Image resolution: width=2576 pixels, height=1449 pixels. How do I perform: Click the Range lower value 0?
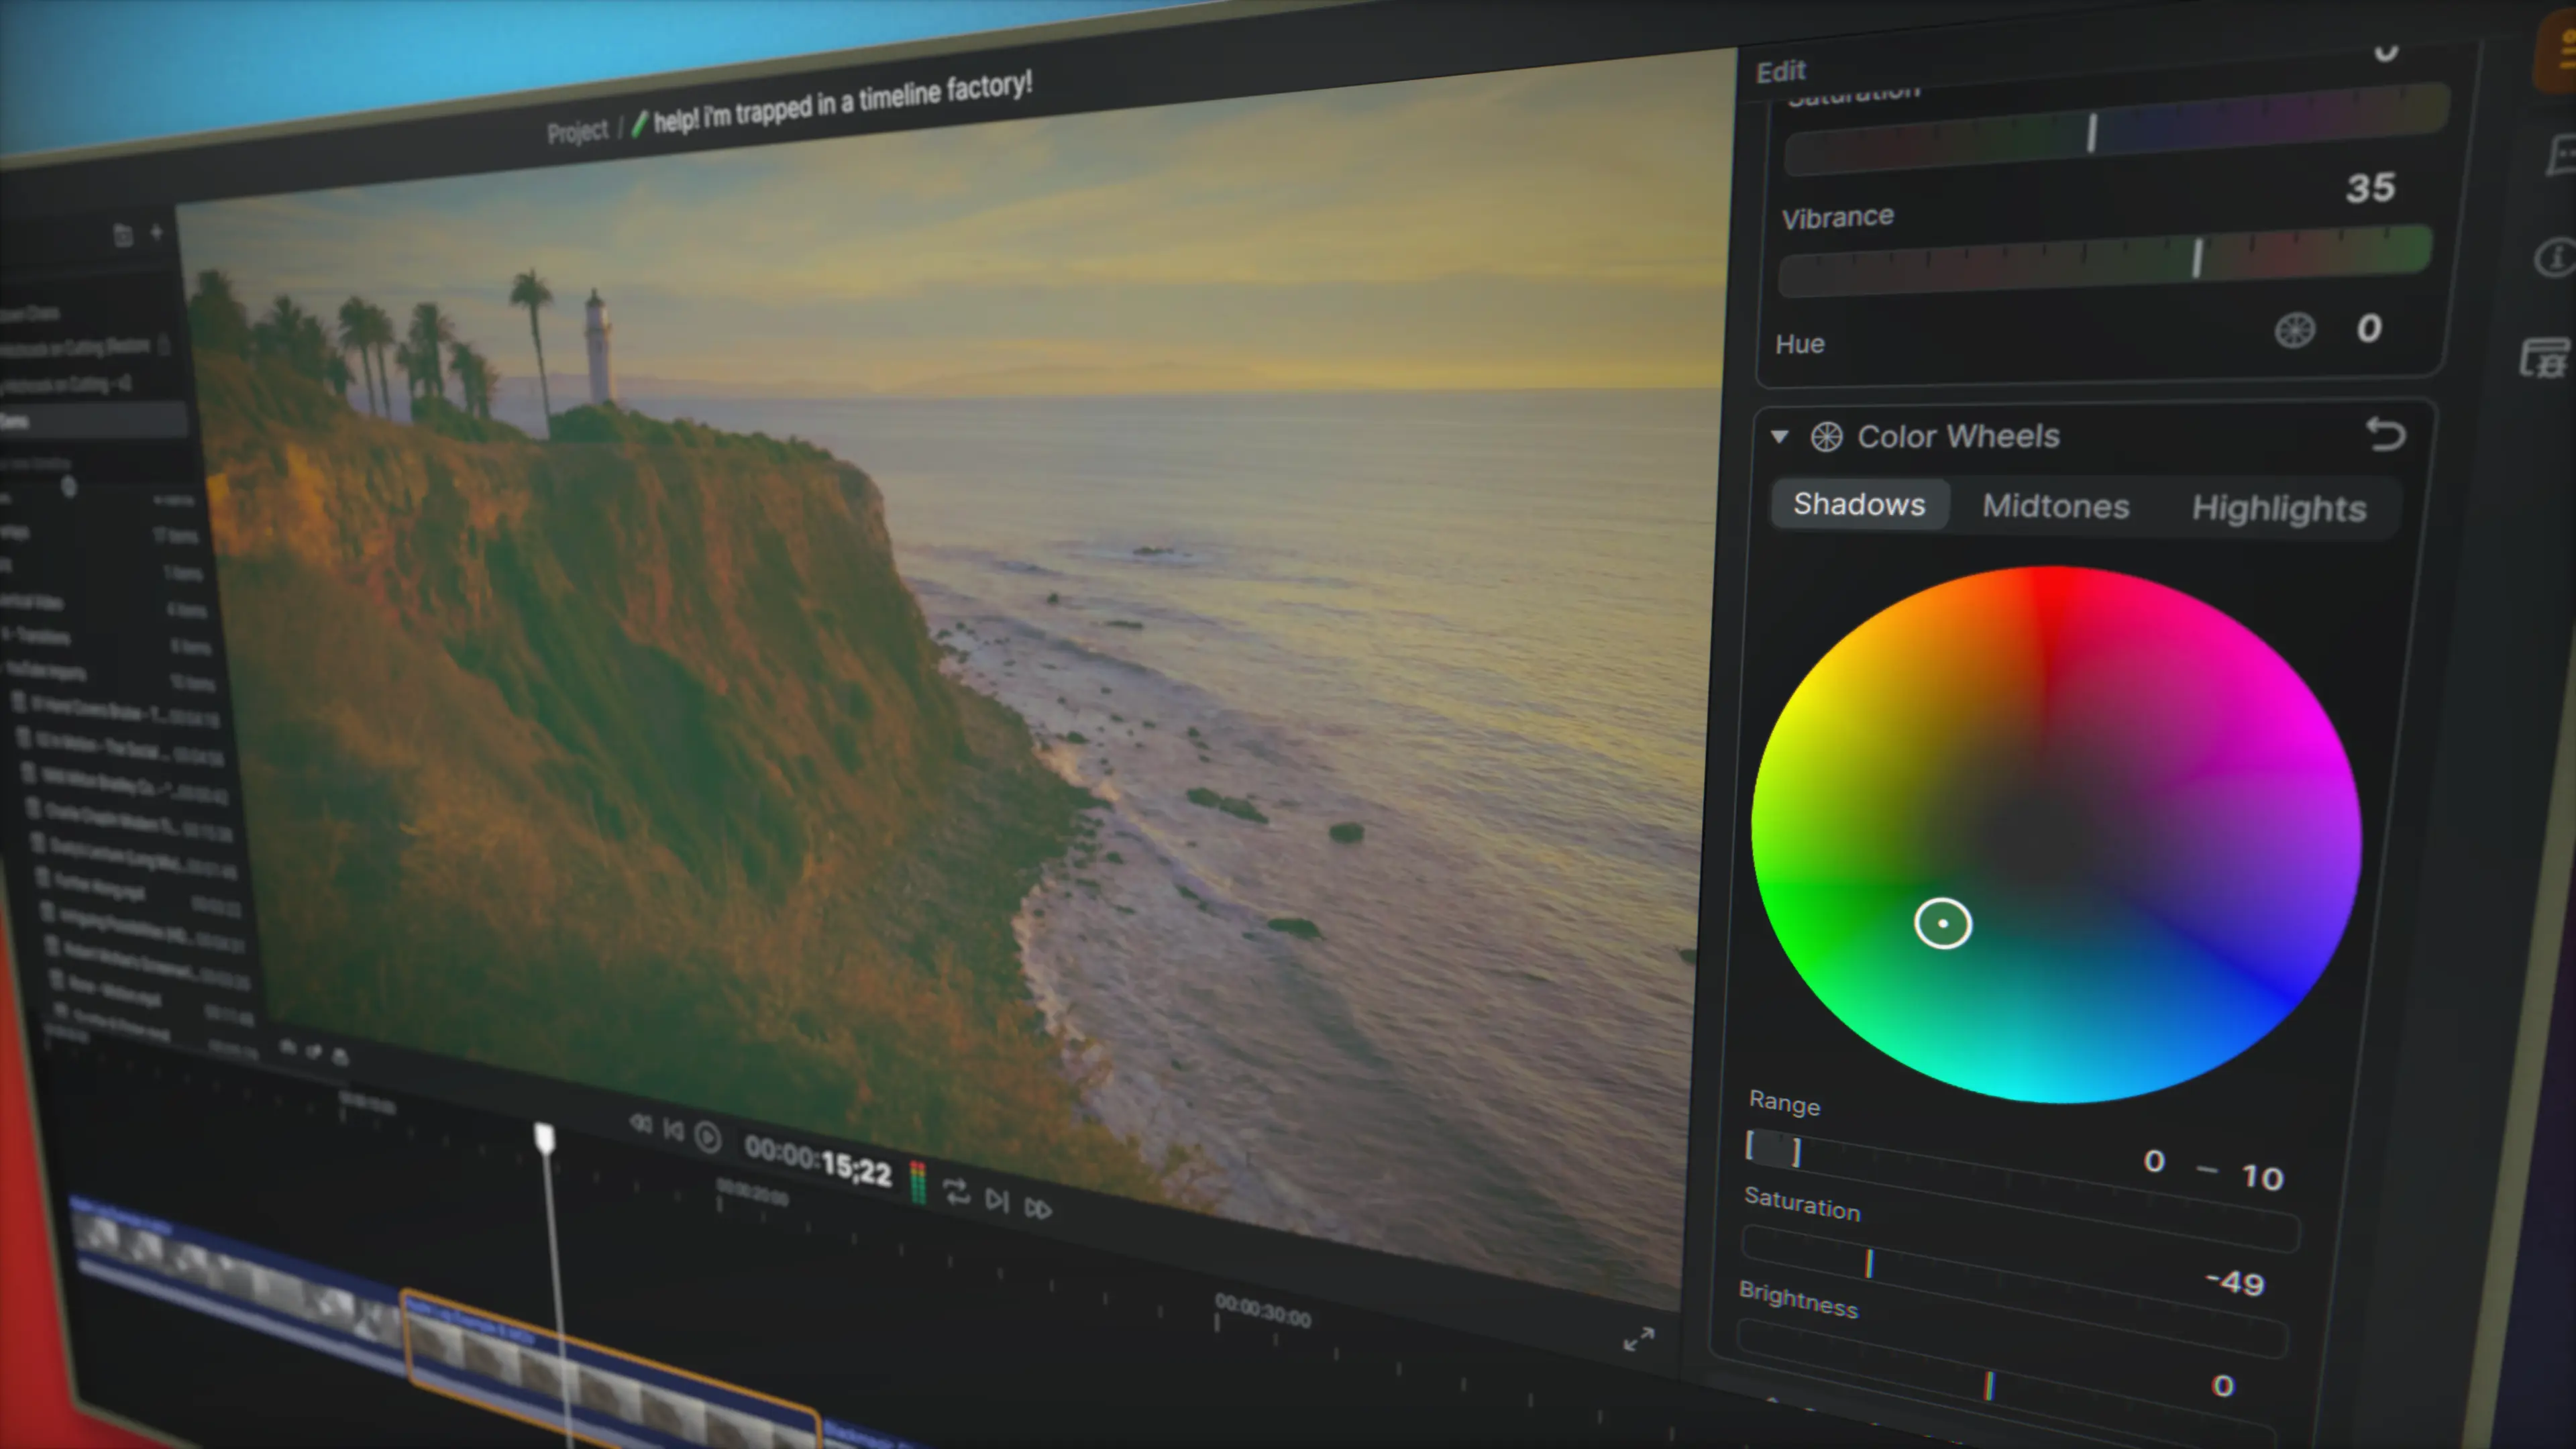tap(2155, 1161)
